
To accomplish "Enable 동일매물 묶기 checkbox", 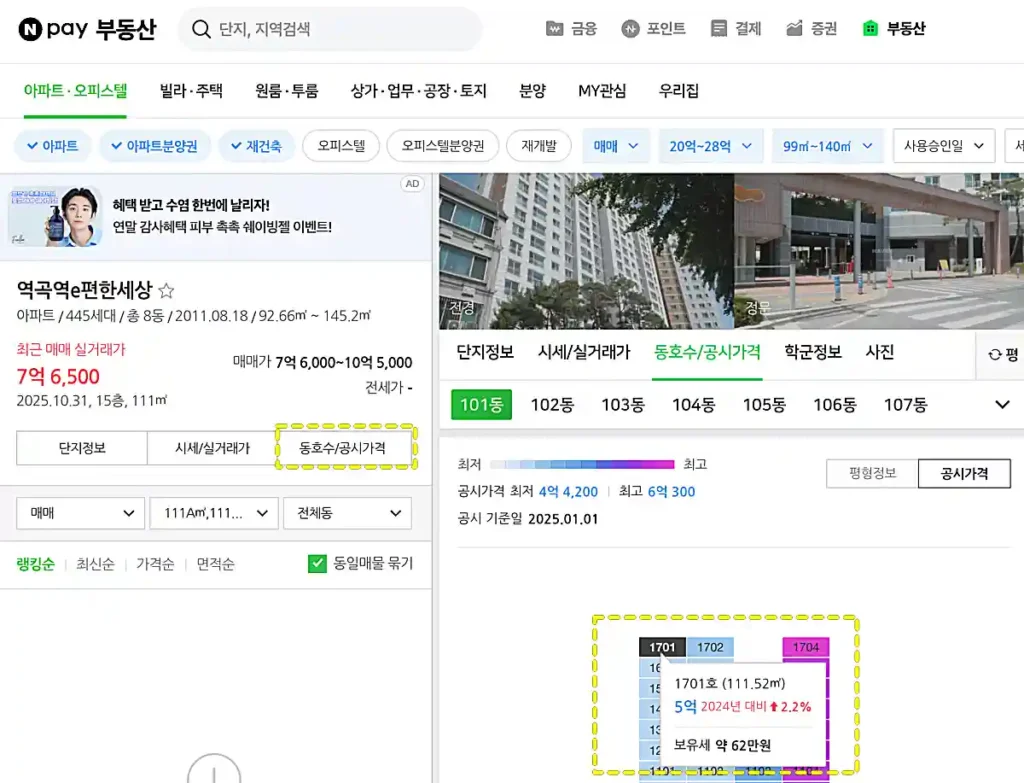I will [x=317, y=565].
